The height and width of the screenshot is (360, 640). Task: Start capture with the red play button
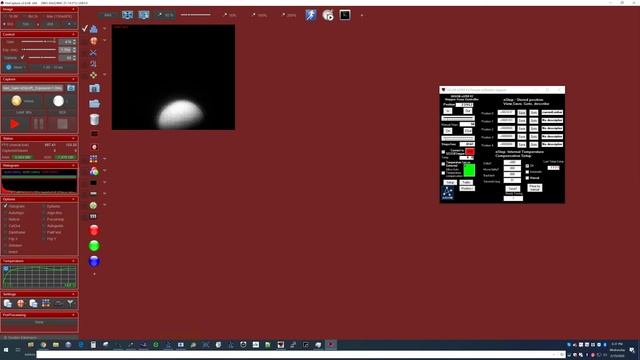click(15, 124)
